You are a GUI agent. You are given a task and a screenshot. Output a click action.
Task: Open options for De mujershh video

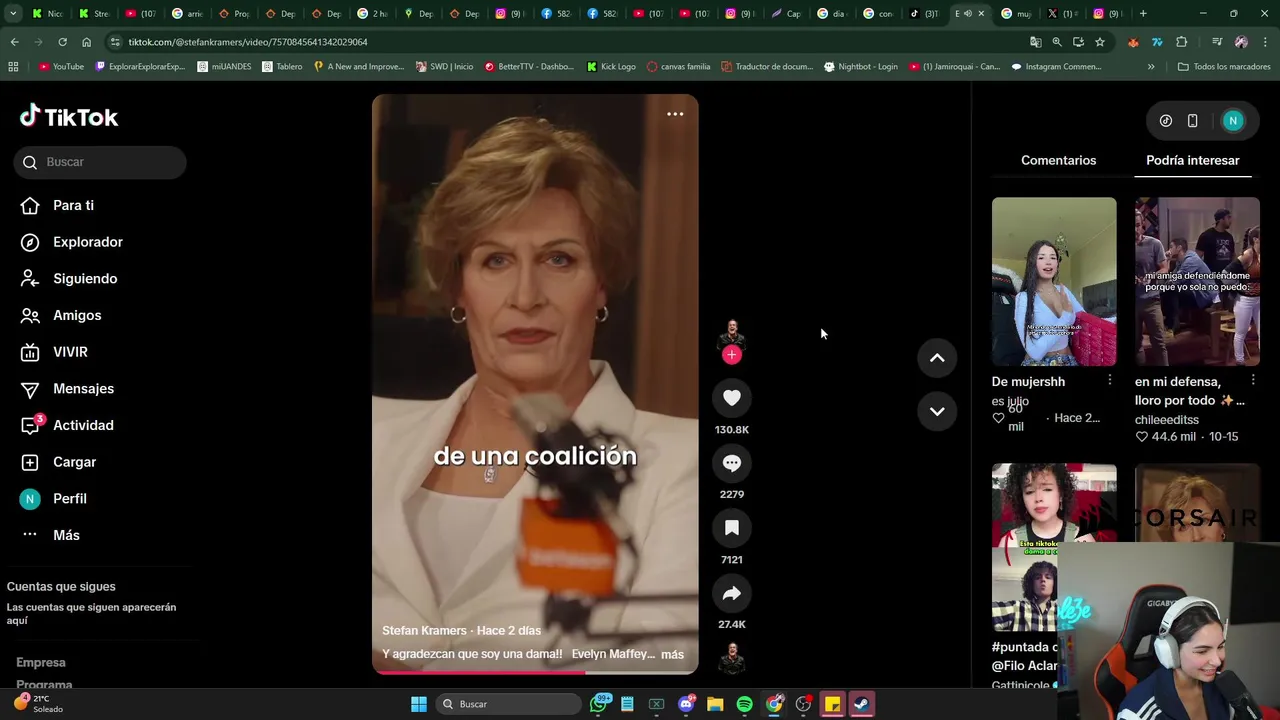click(1110, 381)
